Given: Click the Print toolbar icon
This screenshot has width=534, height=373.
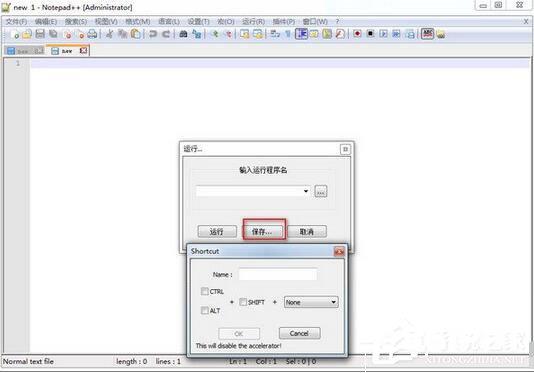Looking at the screenshot, I should (92, 34).
